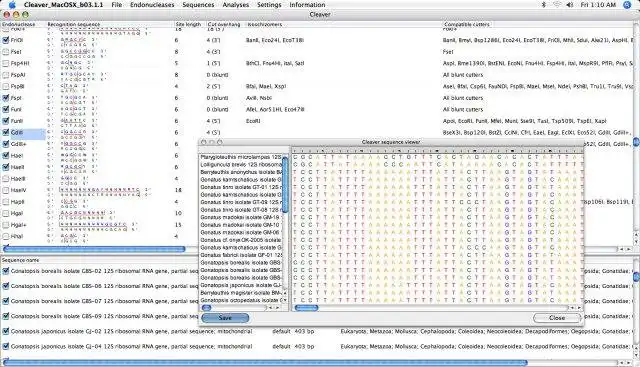
Task: Uncheck Gonatopsis borealis isolate GBS-06 sequence
Action: 6,286
